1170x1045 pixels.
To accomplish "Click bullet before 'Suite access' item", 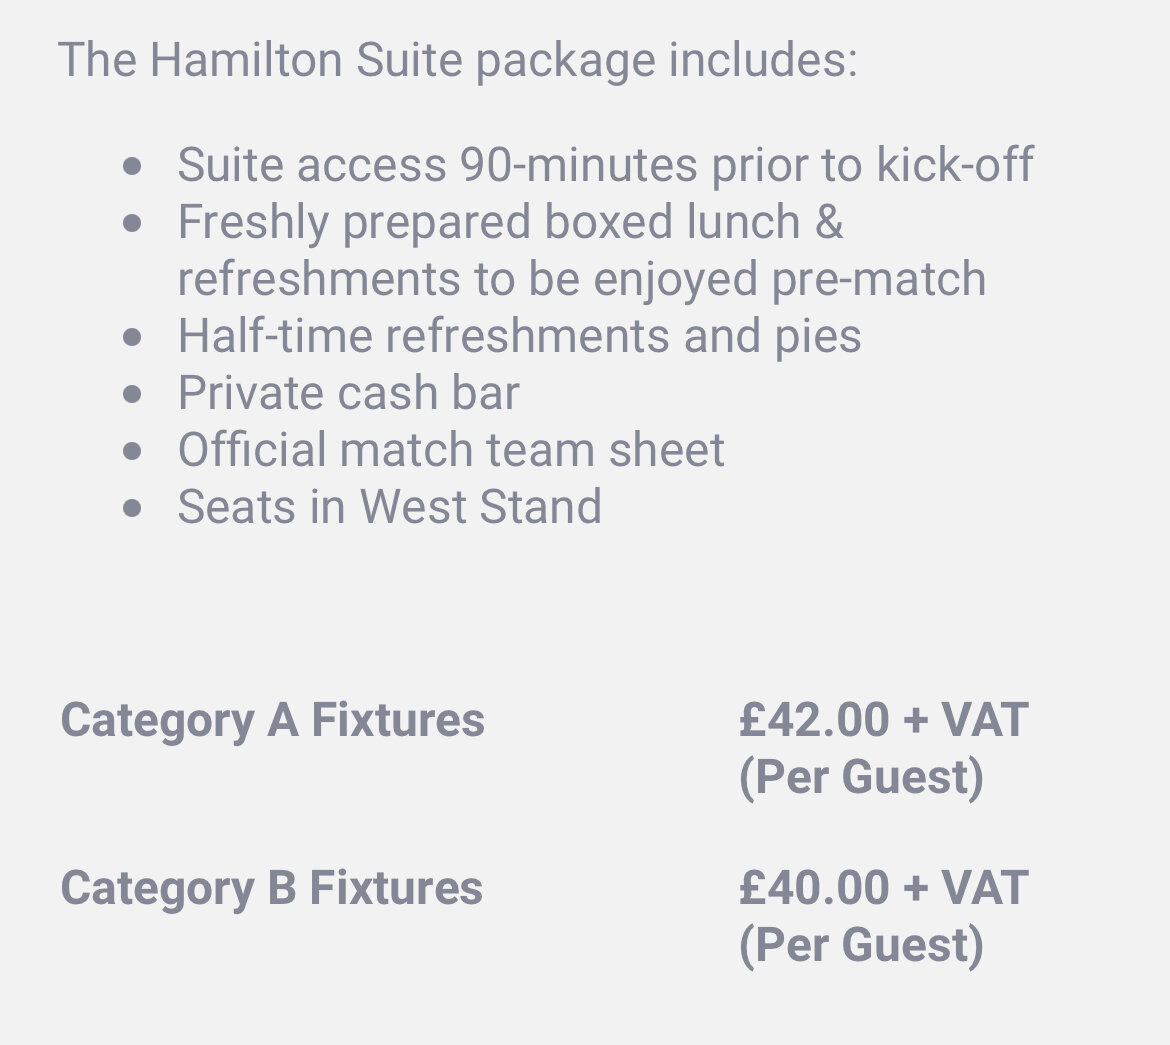I will (x=132, y=166).
